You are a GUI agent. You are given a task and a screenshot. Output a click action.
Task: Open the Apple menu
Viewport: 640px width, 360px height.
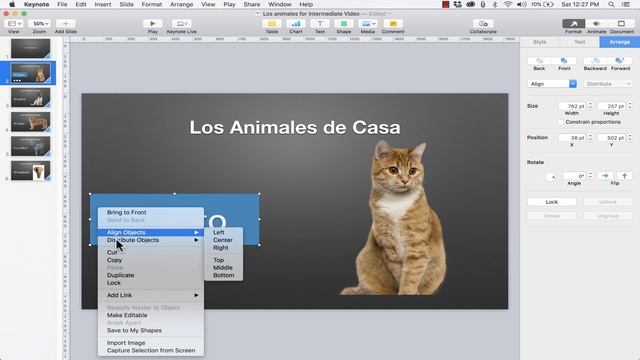click(x=12, y=4)
